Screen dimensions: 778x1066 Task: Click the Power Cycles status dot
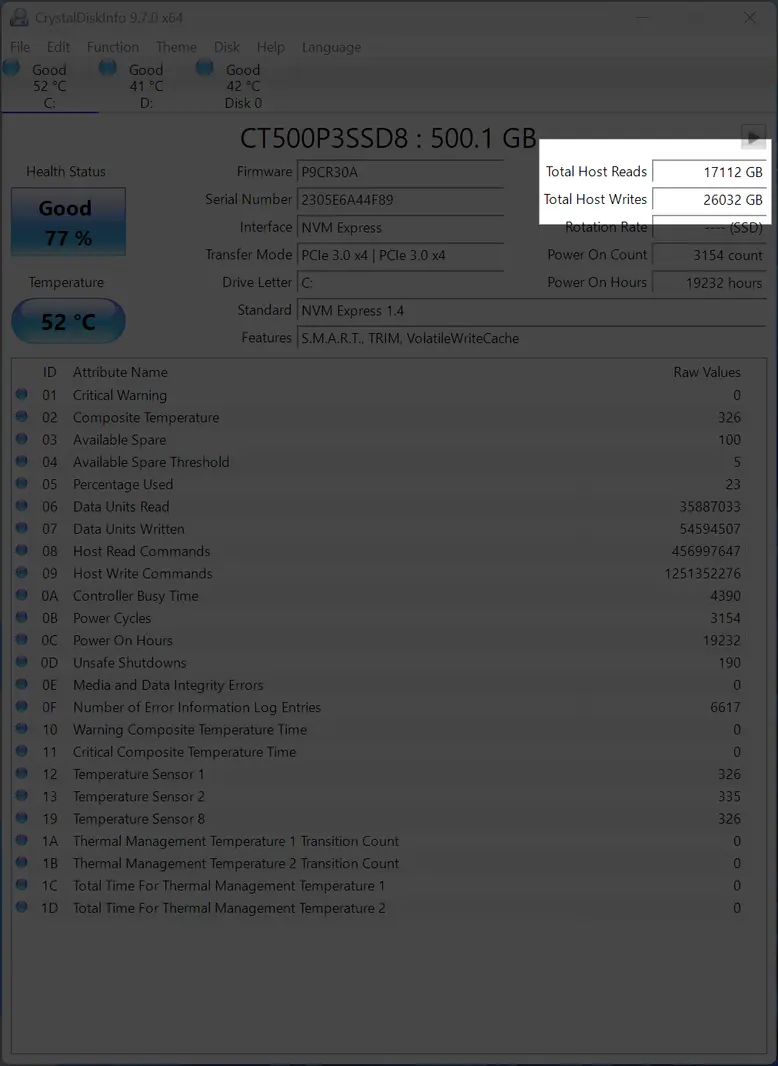[x=22, y=617]
